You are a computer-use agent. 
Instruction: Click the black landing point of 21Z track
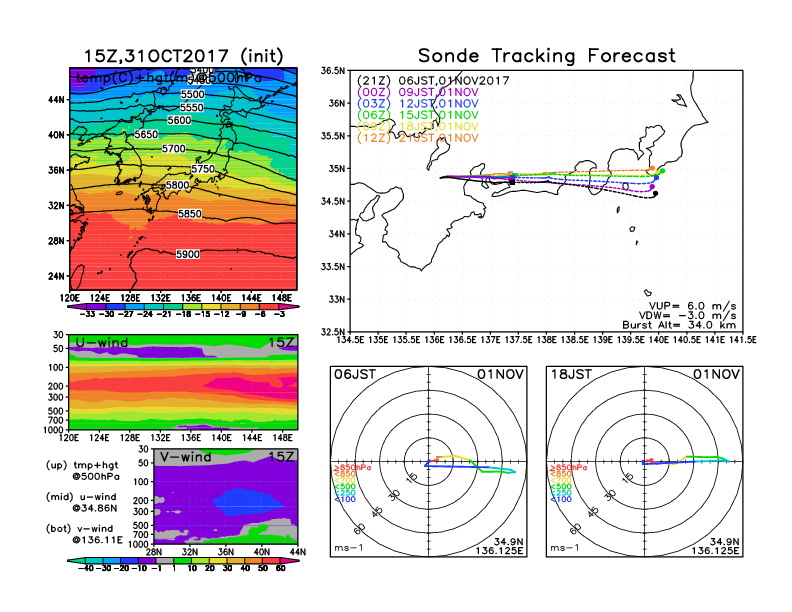655,193
